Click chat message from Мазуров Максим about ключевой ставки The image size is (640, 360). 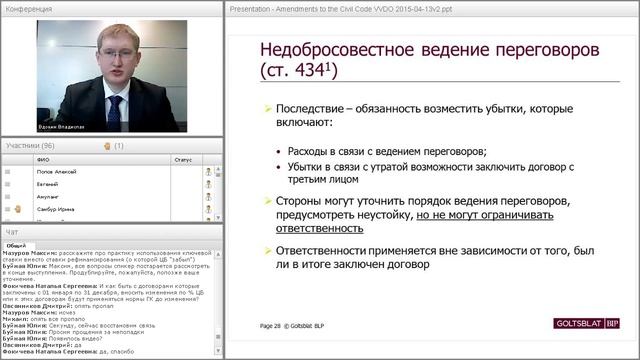(x=107, y=256)
